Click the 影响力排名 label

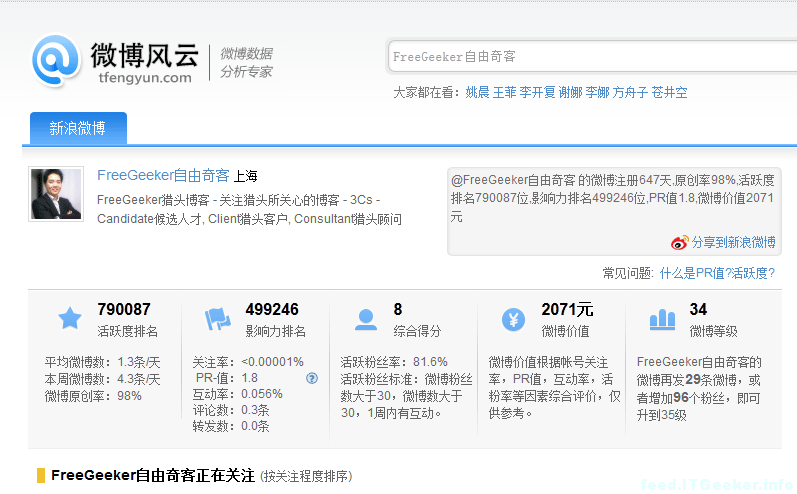pos(275,331)
